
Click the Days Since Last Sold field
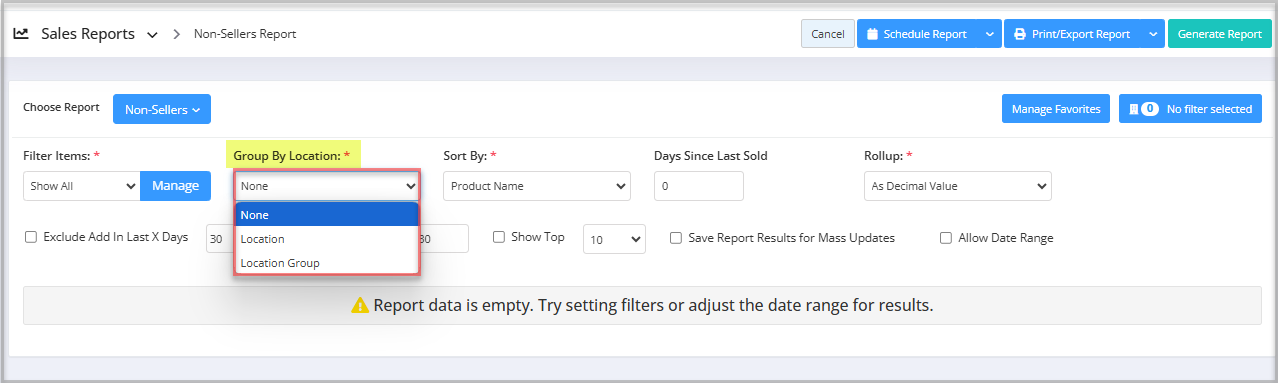pyautogui.click(x=699, y=186)
